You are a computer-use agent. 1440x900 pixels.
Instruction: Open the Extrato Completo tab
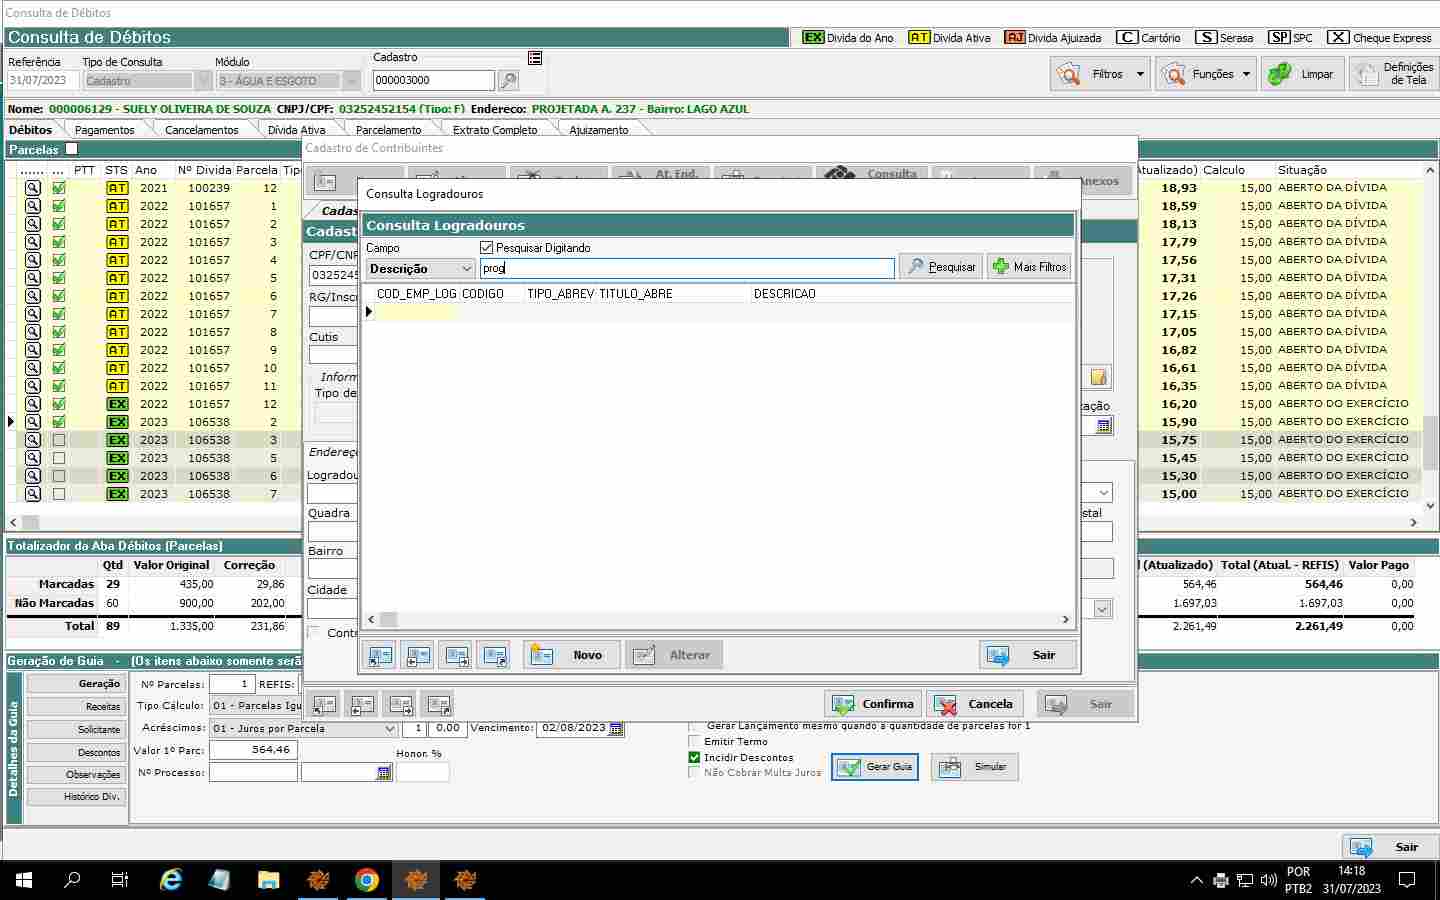pyautogui.click(x=495, y=130)
